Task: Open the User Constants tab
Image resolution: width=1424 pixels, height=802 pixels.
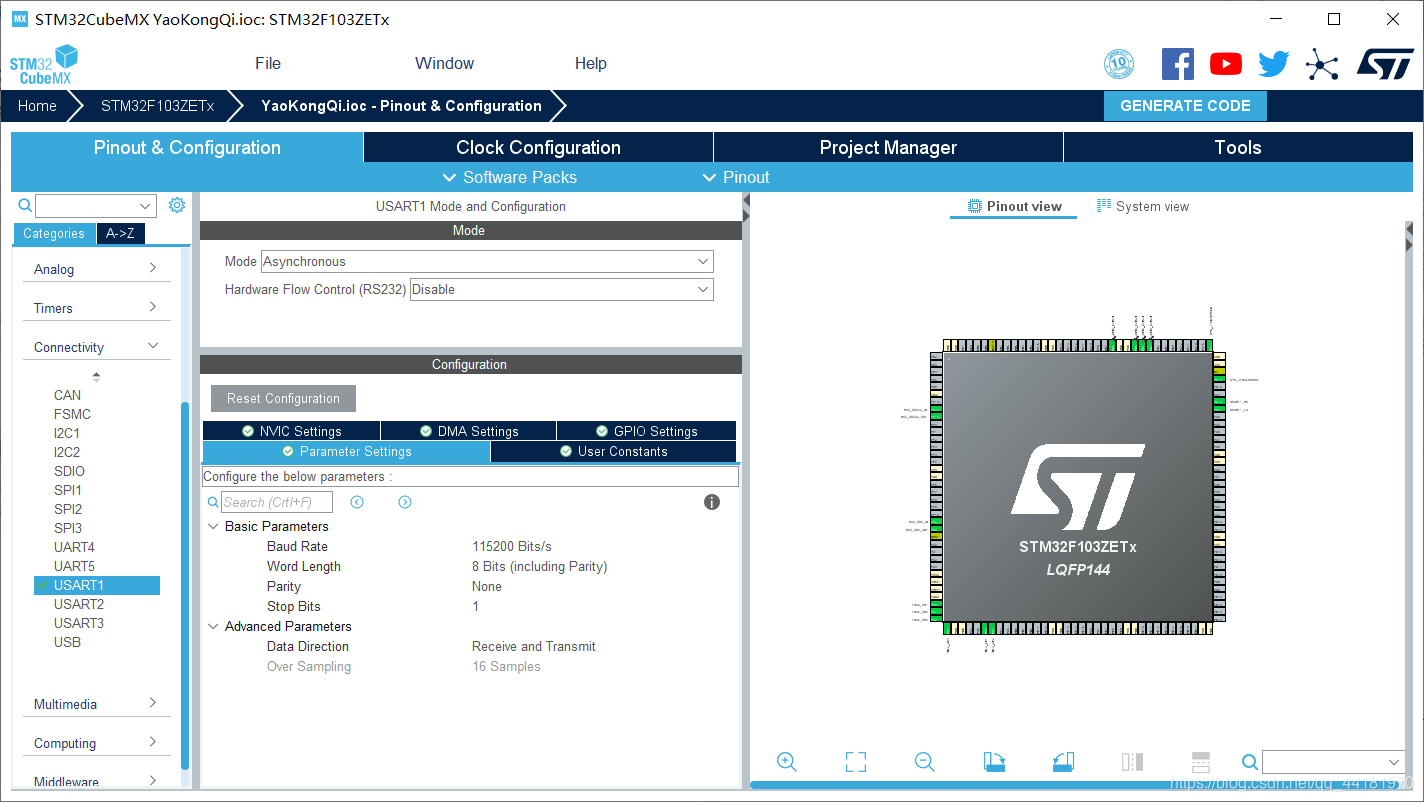Action: pos(613,451)
